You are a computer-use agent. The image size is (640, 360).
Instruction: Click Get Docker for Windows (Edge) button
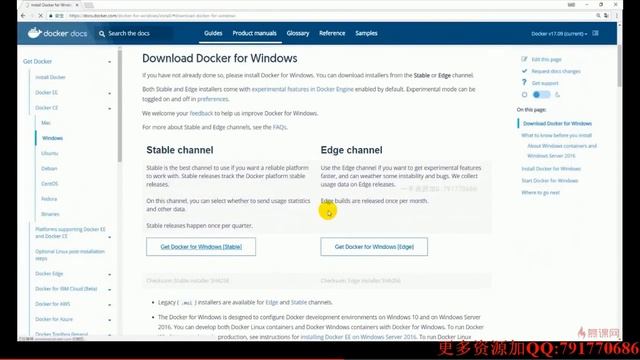(374, 247)
